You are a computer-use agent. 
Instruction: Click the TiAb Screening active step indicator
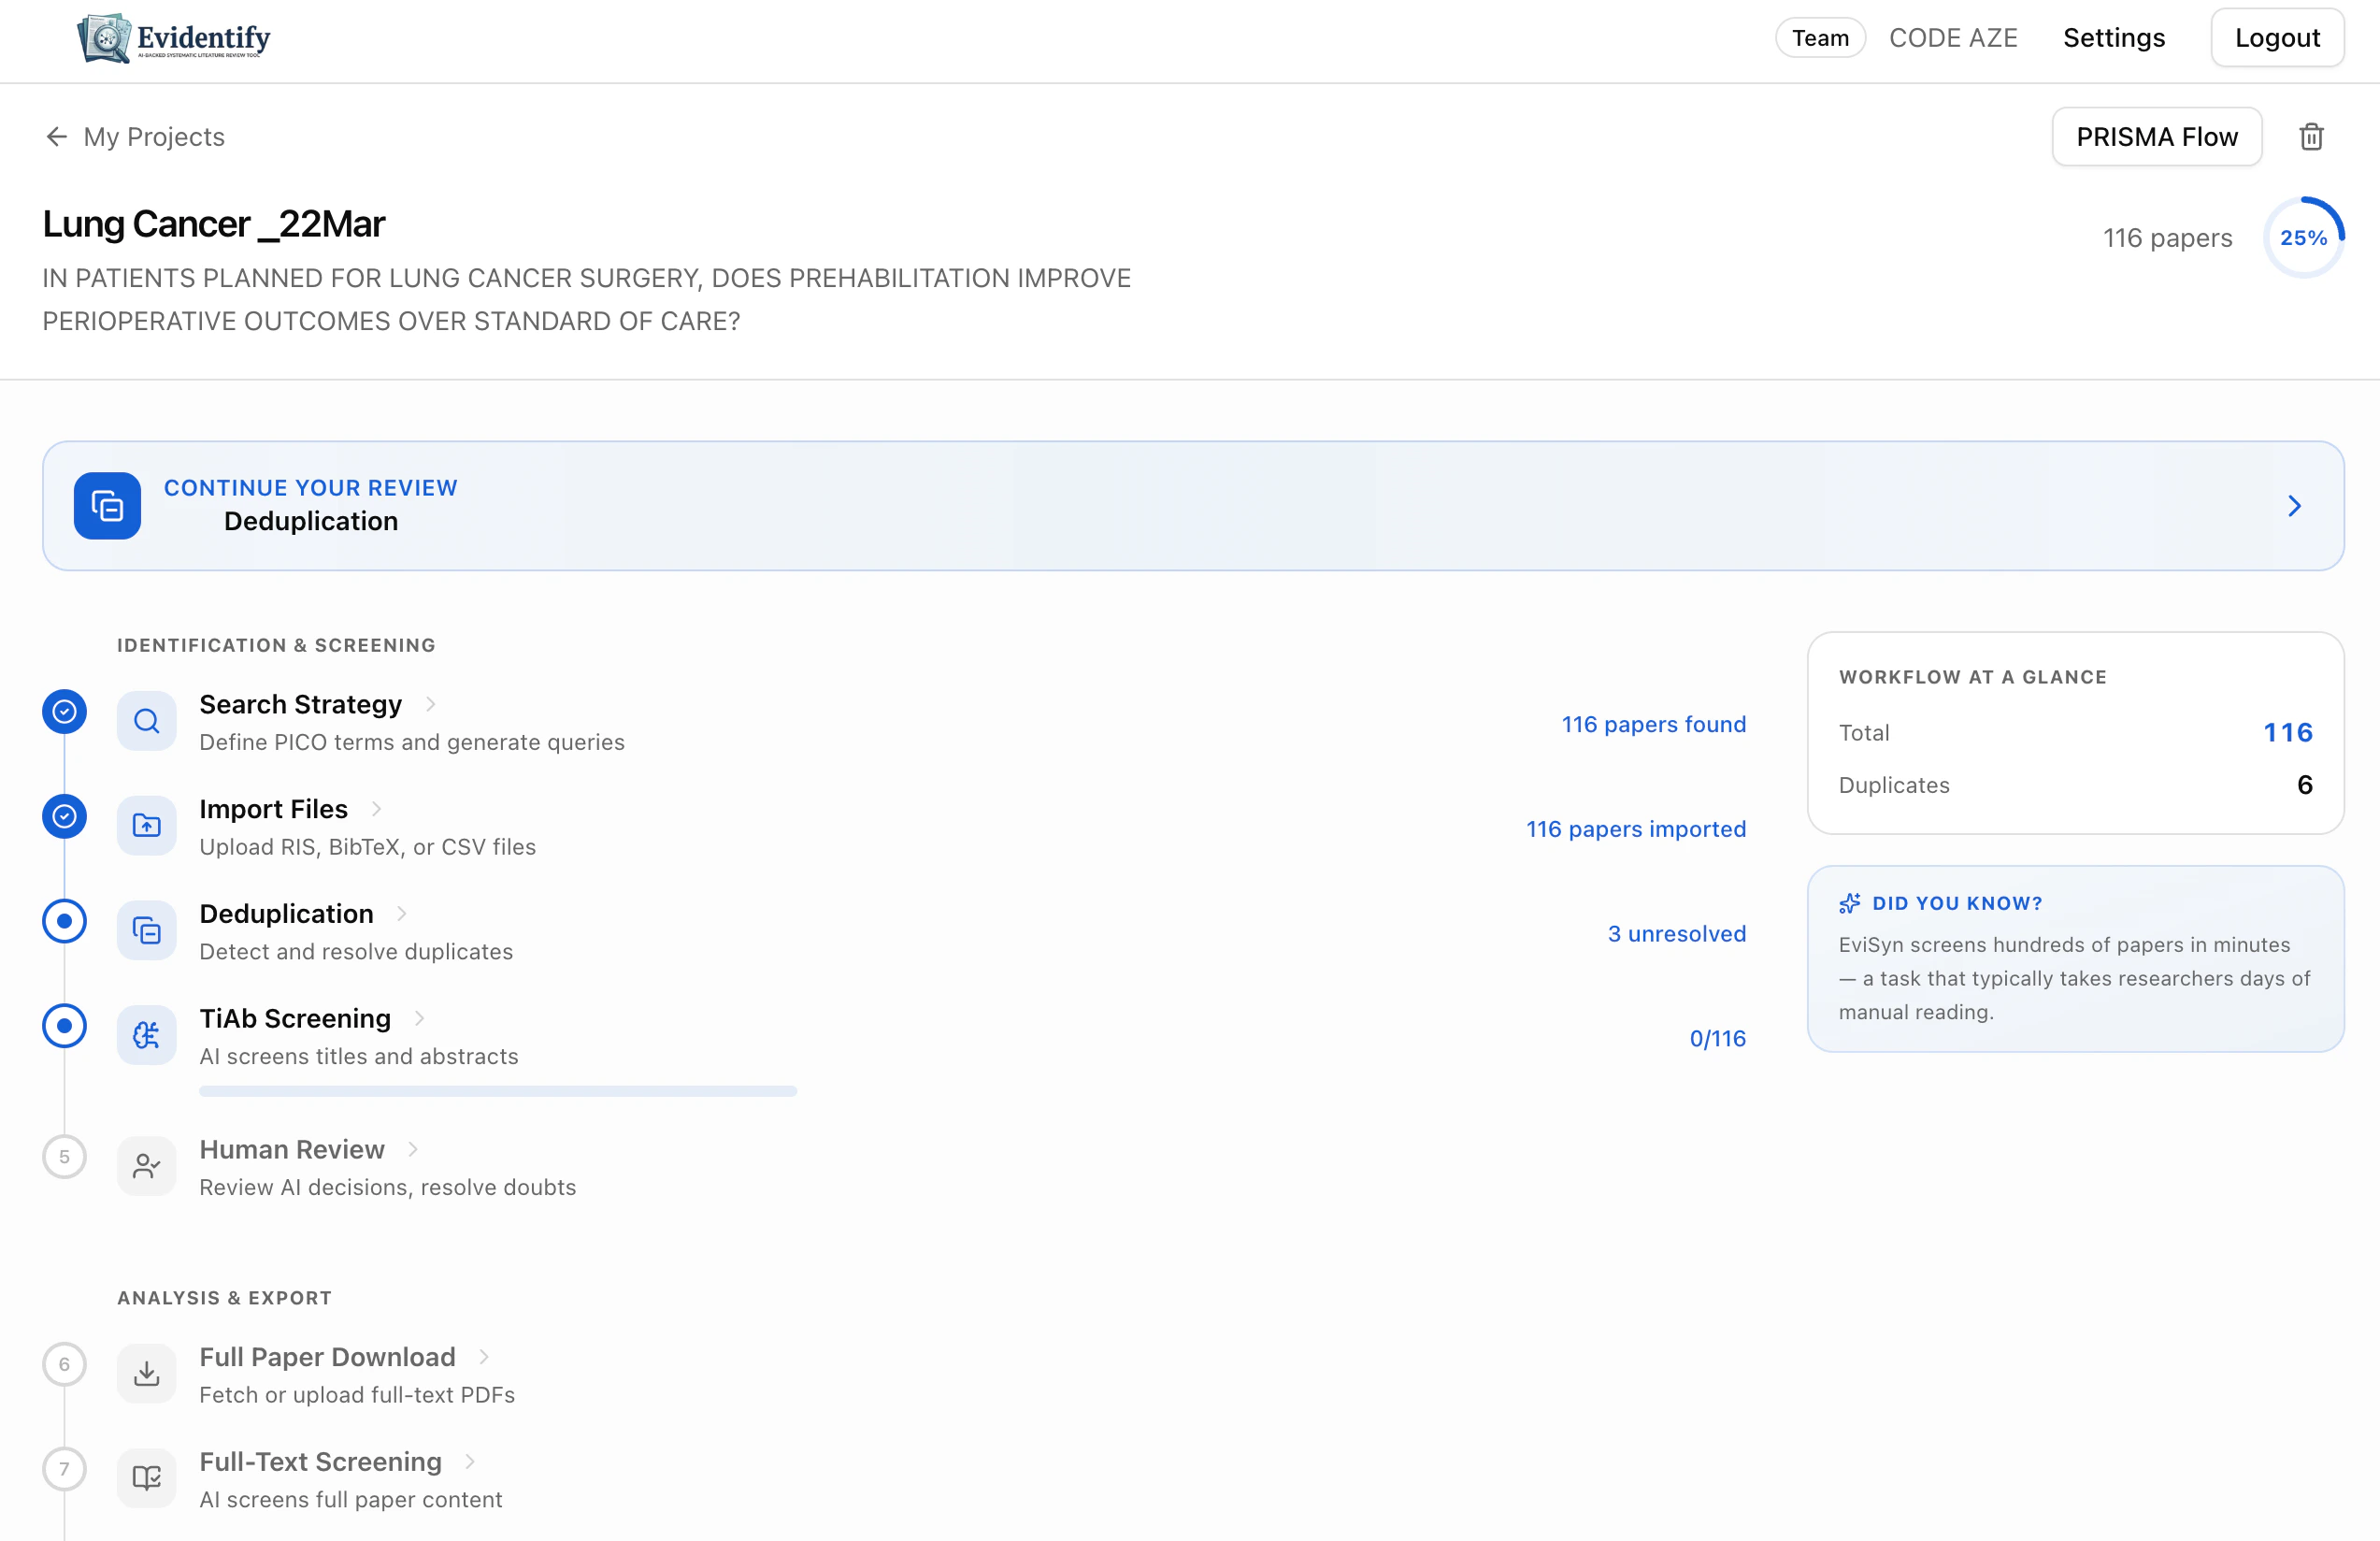click(64, 1025)
